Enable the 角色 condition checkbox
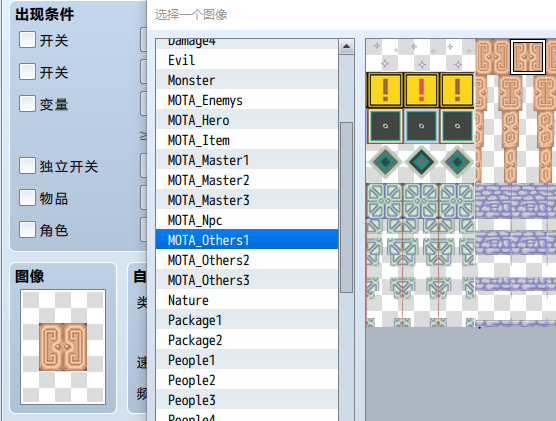The image size is (556, 421). pos(27,229)
